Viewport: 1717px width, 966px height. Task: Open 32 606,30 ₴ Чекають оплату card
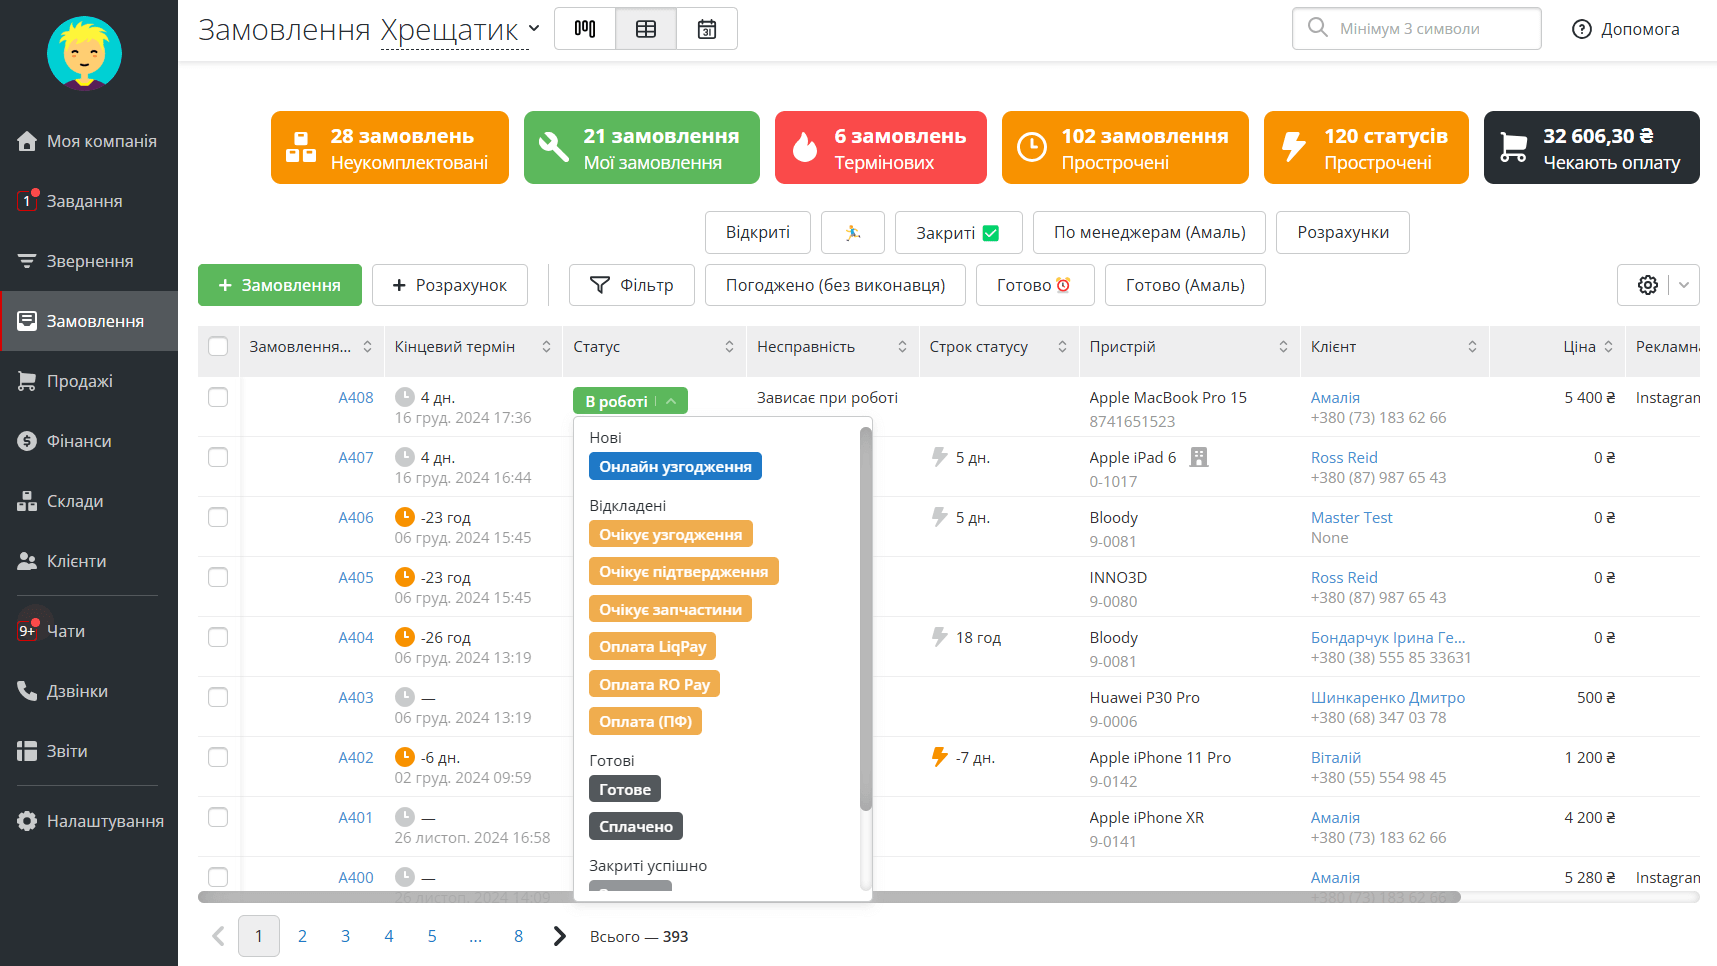pyautogui.click(x=1592, y=148)
